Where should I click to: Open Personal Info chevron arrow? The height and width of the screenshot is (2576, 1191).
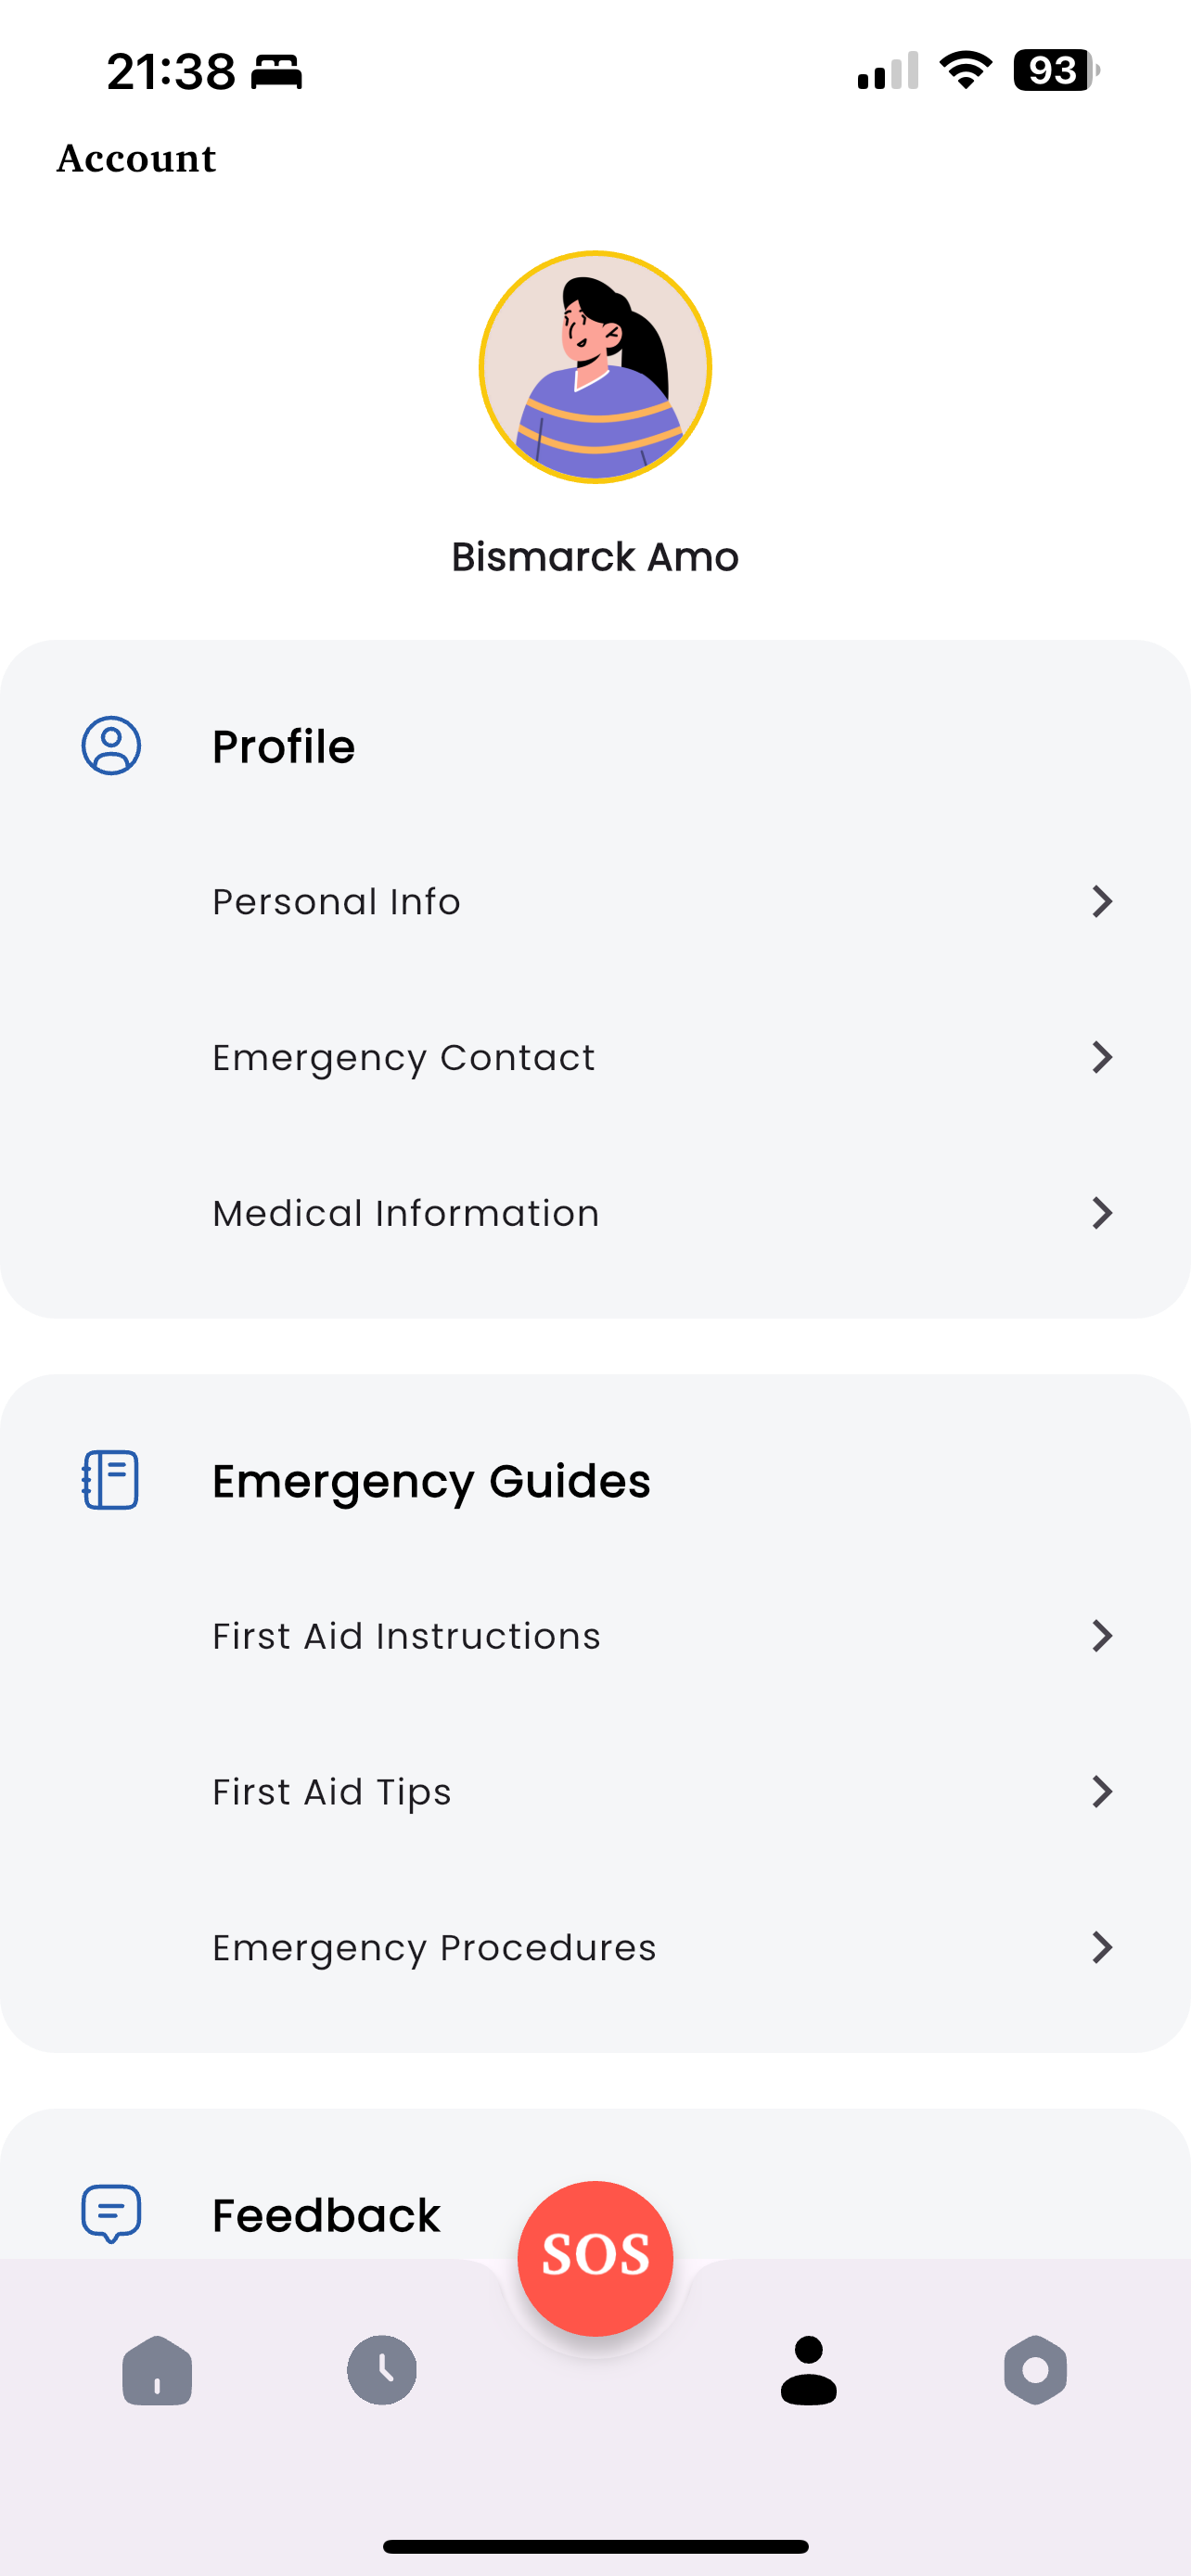coord(1102,902)
